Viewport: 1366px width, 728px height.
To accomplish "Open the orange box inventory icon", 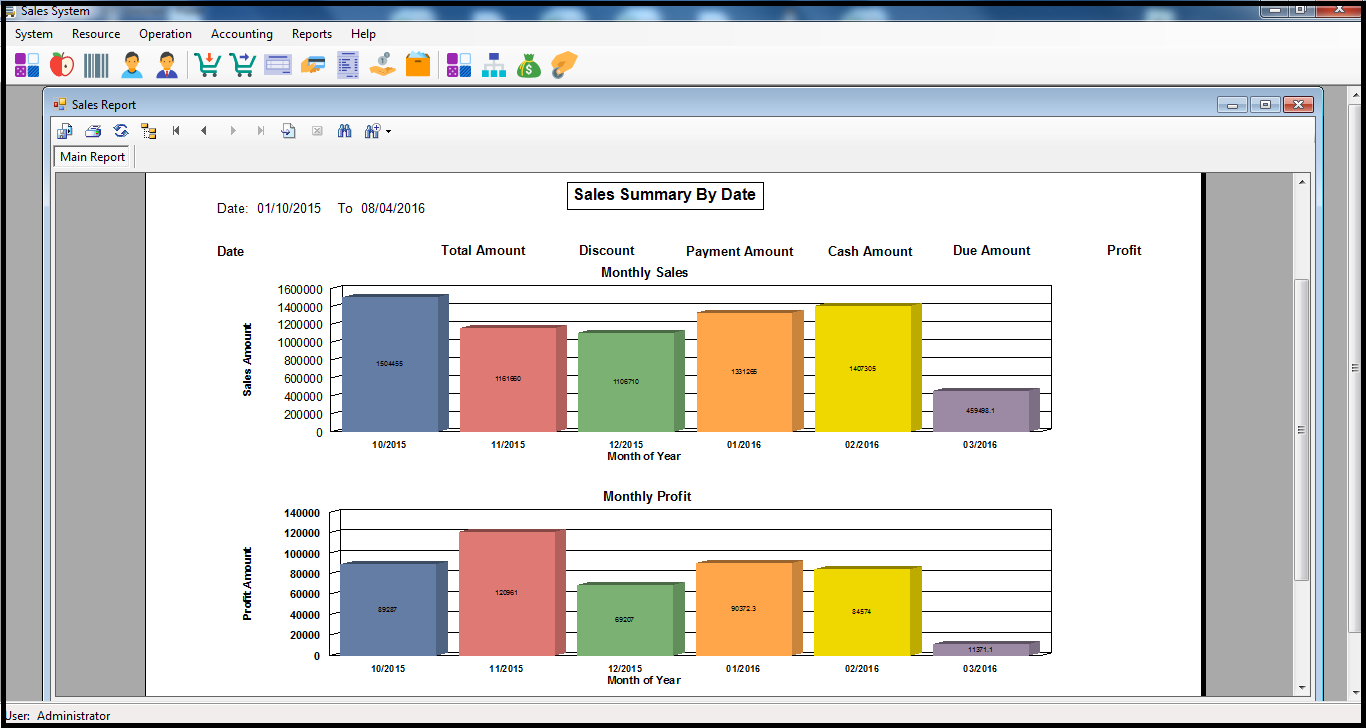I will [x=417, y=66].
